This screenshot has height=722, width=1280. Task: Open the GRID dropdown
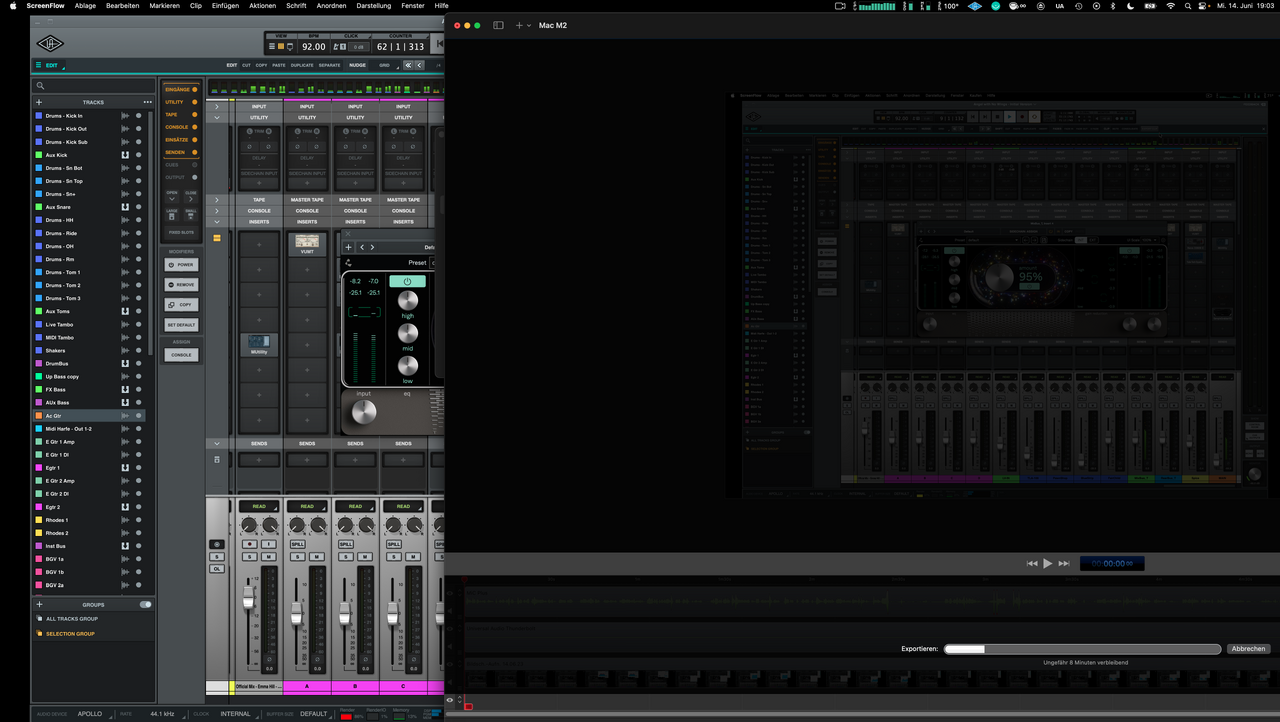(385, 65)
